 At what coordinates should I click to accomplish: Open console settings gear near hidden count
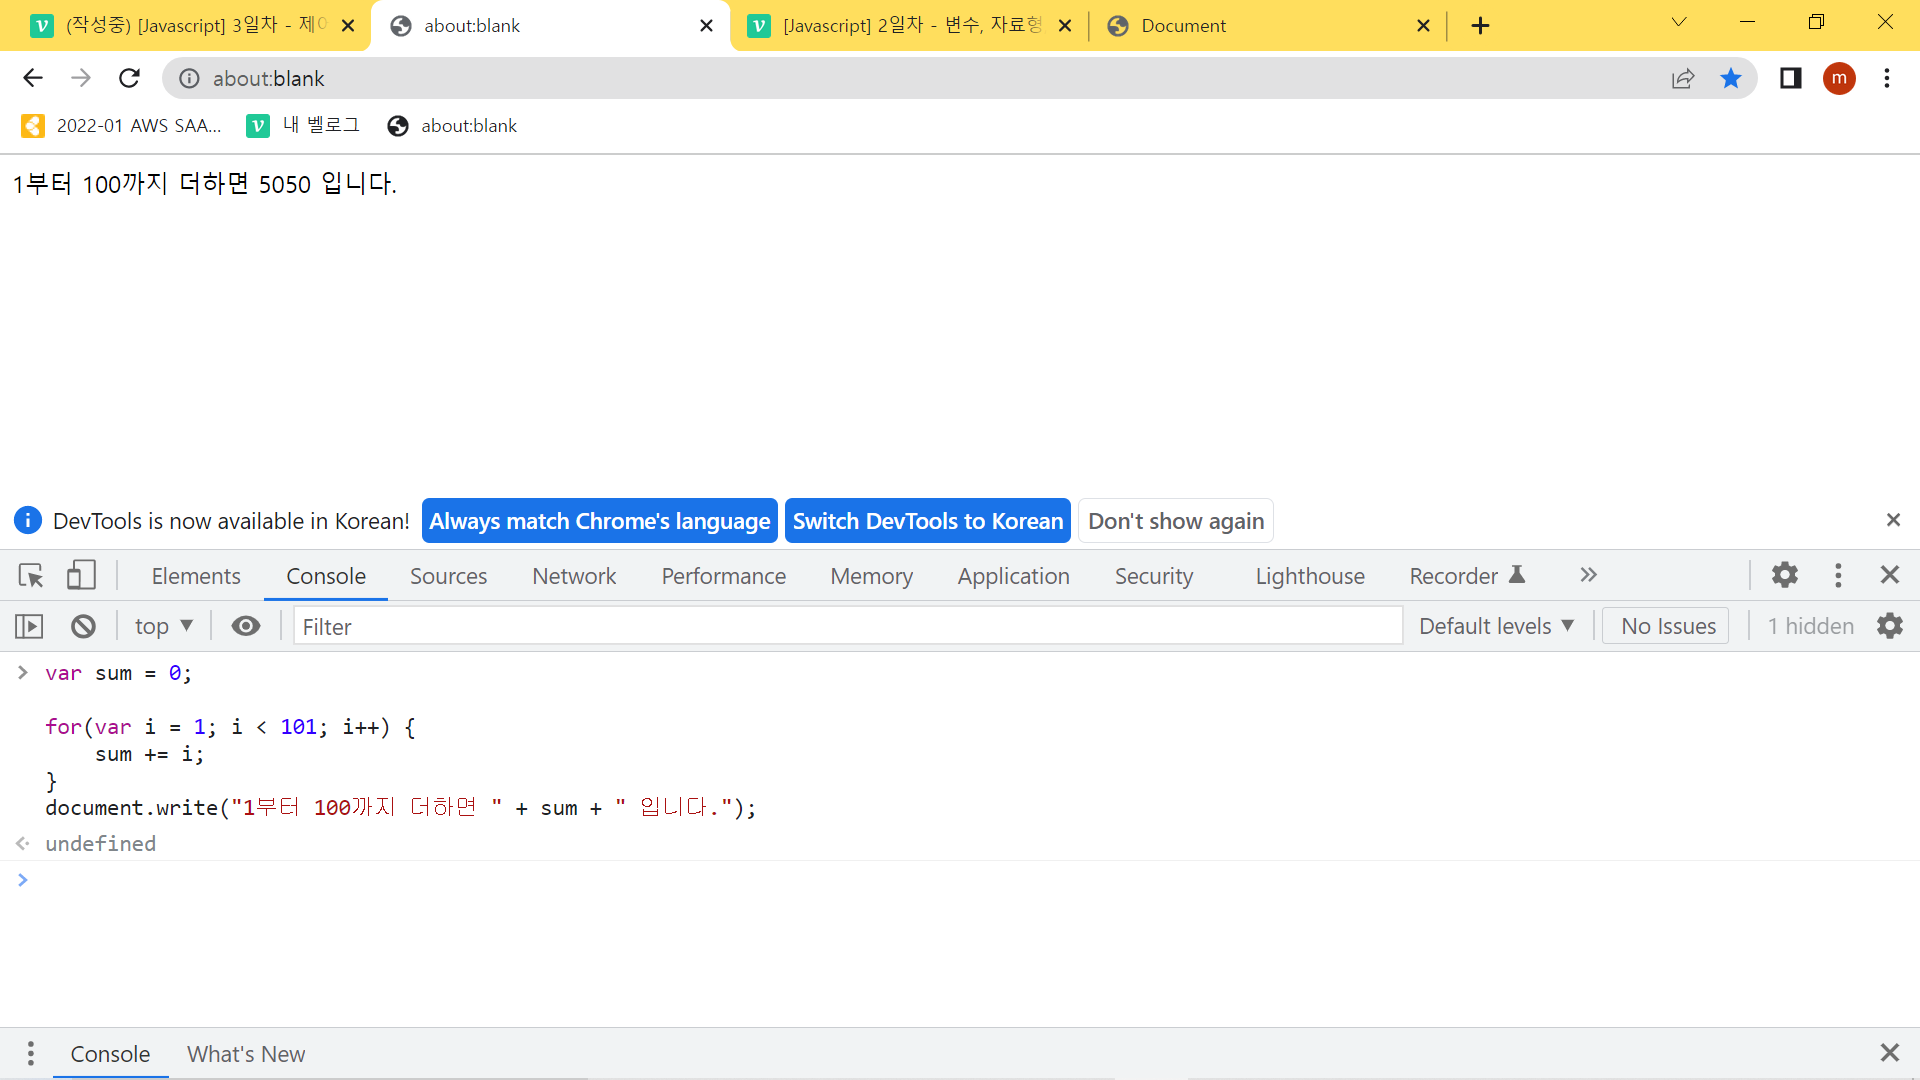pyautogui.click(x=1890, y=626)
